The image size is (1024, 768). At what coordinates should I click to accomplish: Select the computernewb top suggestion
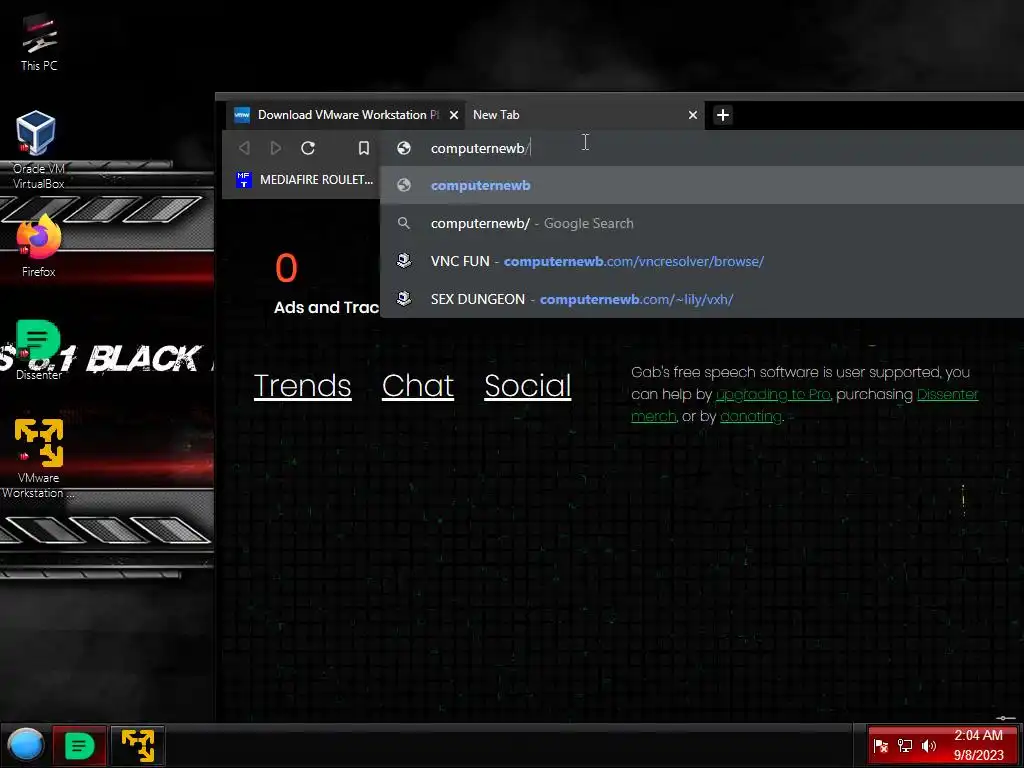click(701, 185)
